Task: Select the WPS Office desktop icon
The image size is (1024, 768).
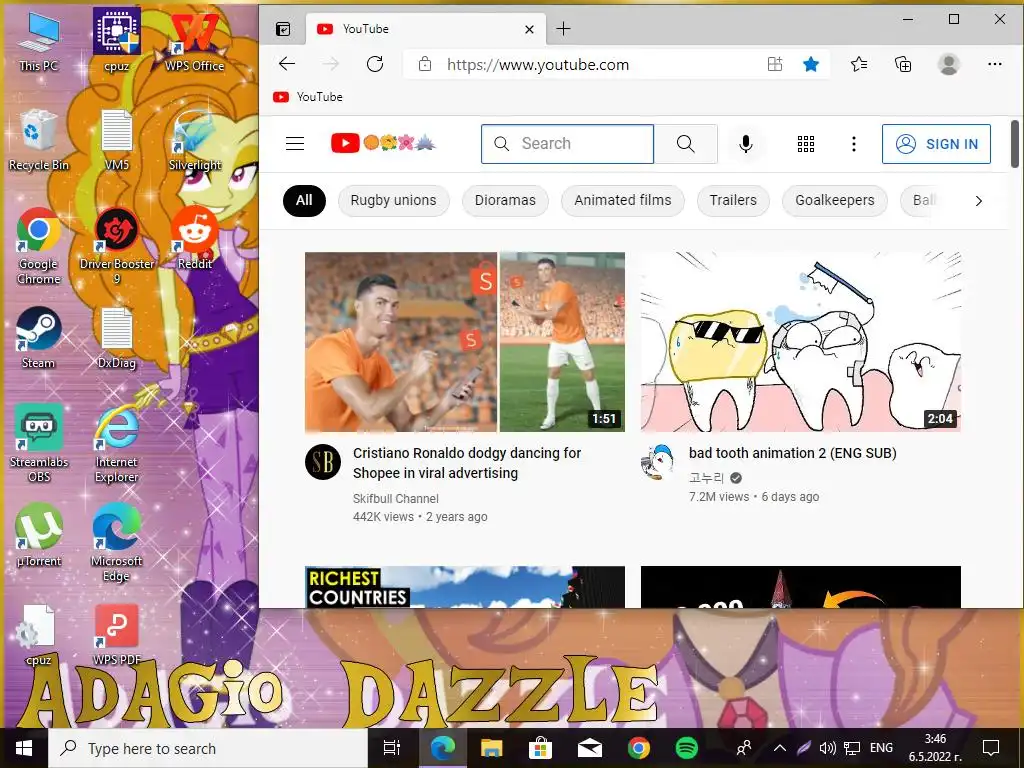Action: click(195, 40)
